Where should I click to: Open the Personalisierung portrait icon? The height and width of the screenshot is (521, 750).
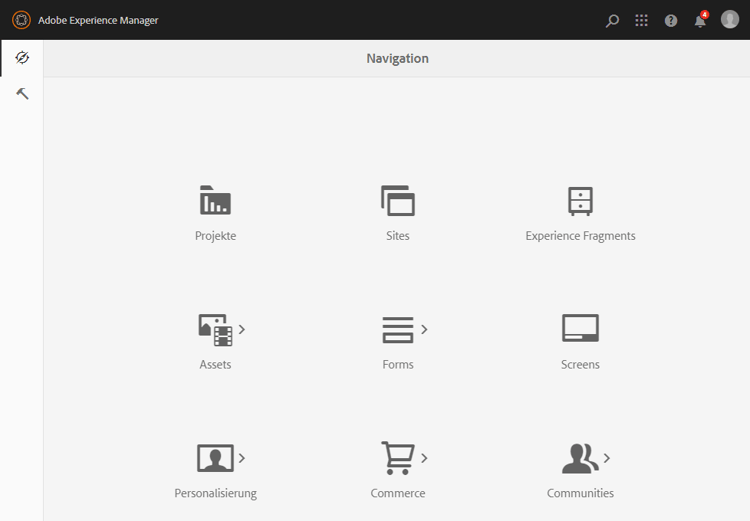click(x=215, y=458)
